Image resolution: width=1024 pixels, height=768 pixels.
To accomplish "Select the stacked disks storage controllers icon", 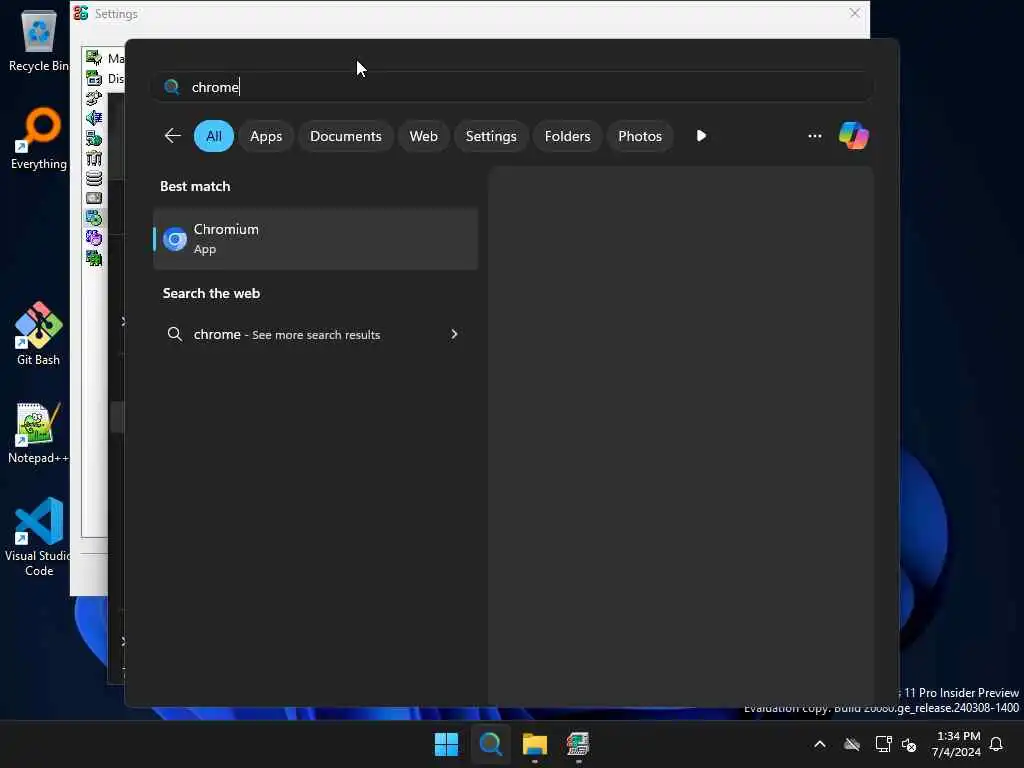I will (94, 178).
